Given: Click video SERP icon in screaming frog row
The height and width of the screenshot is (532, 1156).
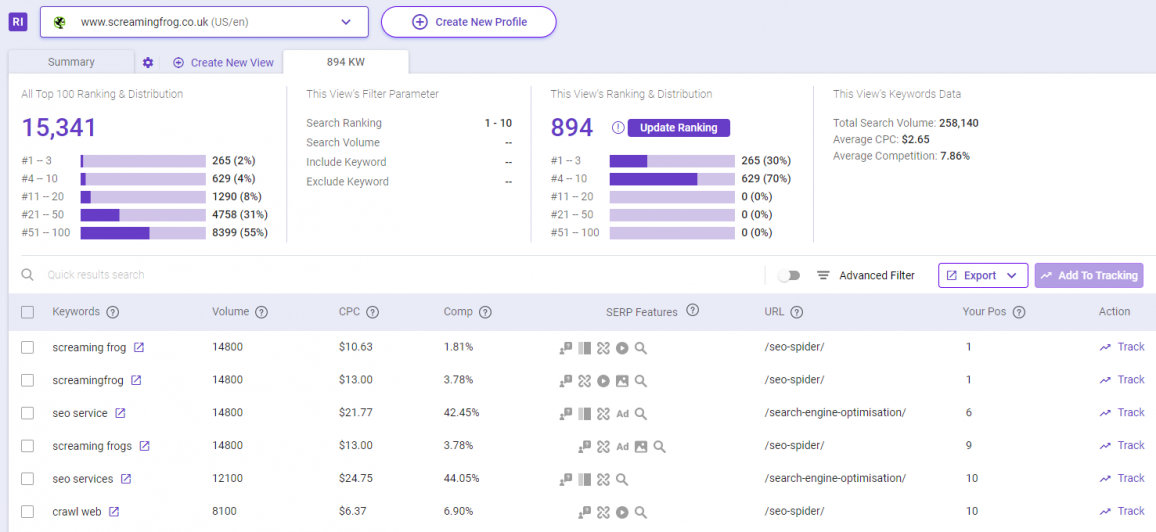Looking at the screenshot, I should point(622,348).
